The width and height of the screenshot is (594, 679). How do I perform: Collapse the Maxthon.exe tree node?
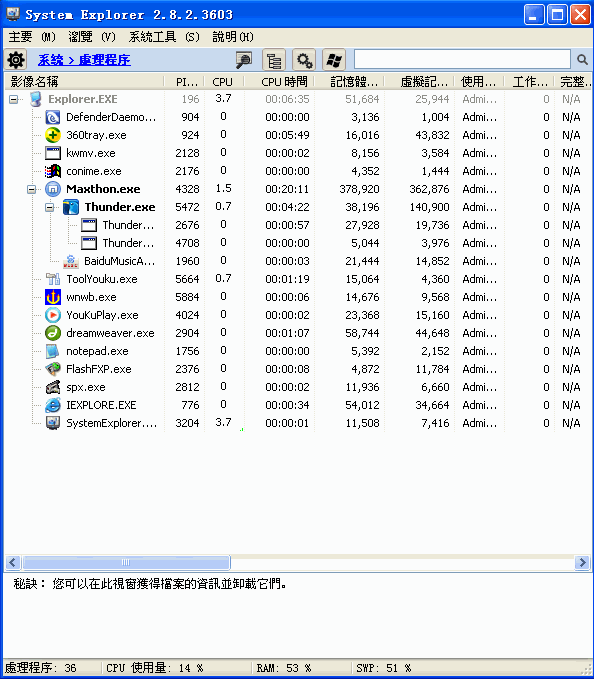click(31, 190)
